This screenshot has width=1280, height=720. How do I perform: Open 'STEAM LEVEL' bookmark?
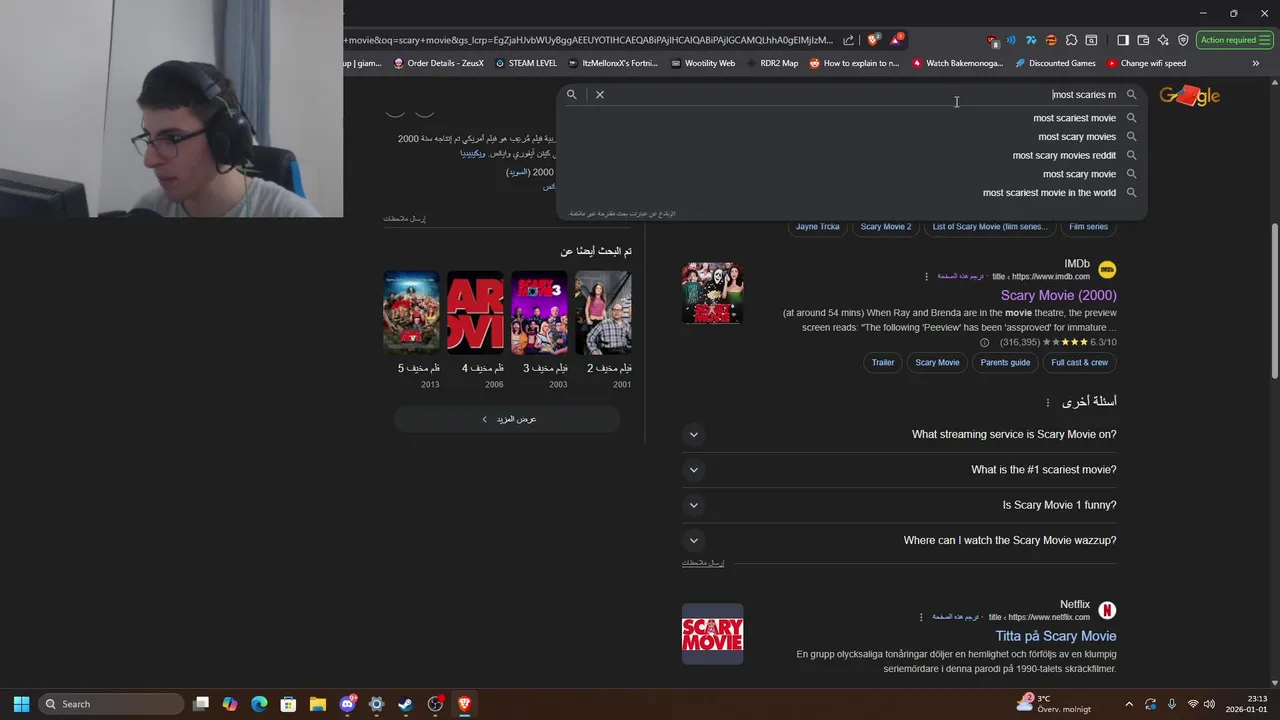(526, 63)
